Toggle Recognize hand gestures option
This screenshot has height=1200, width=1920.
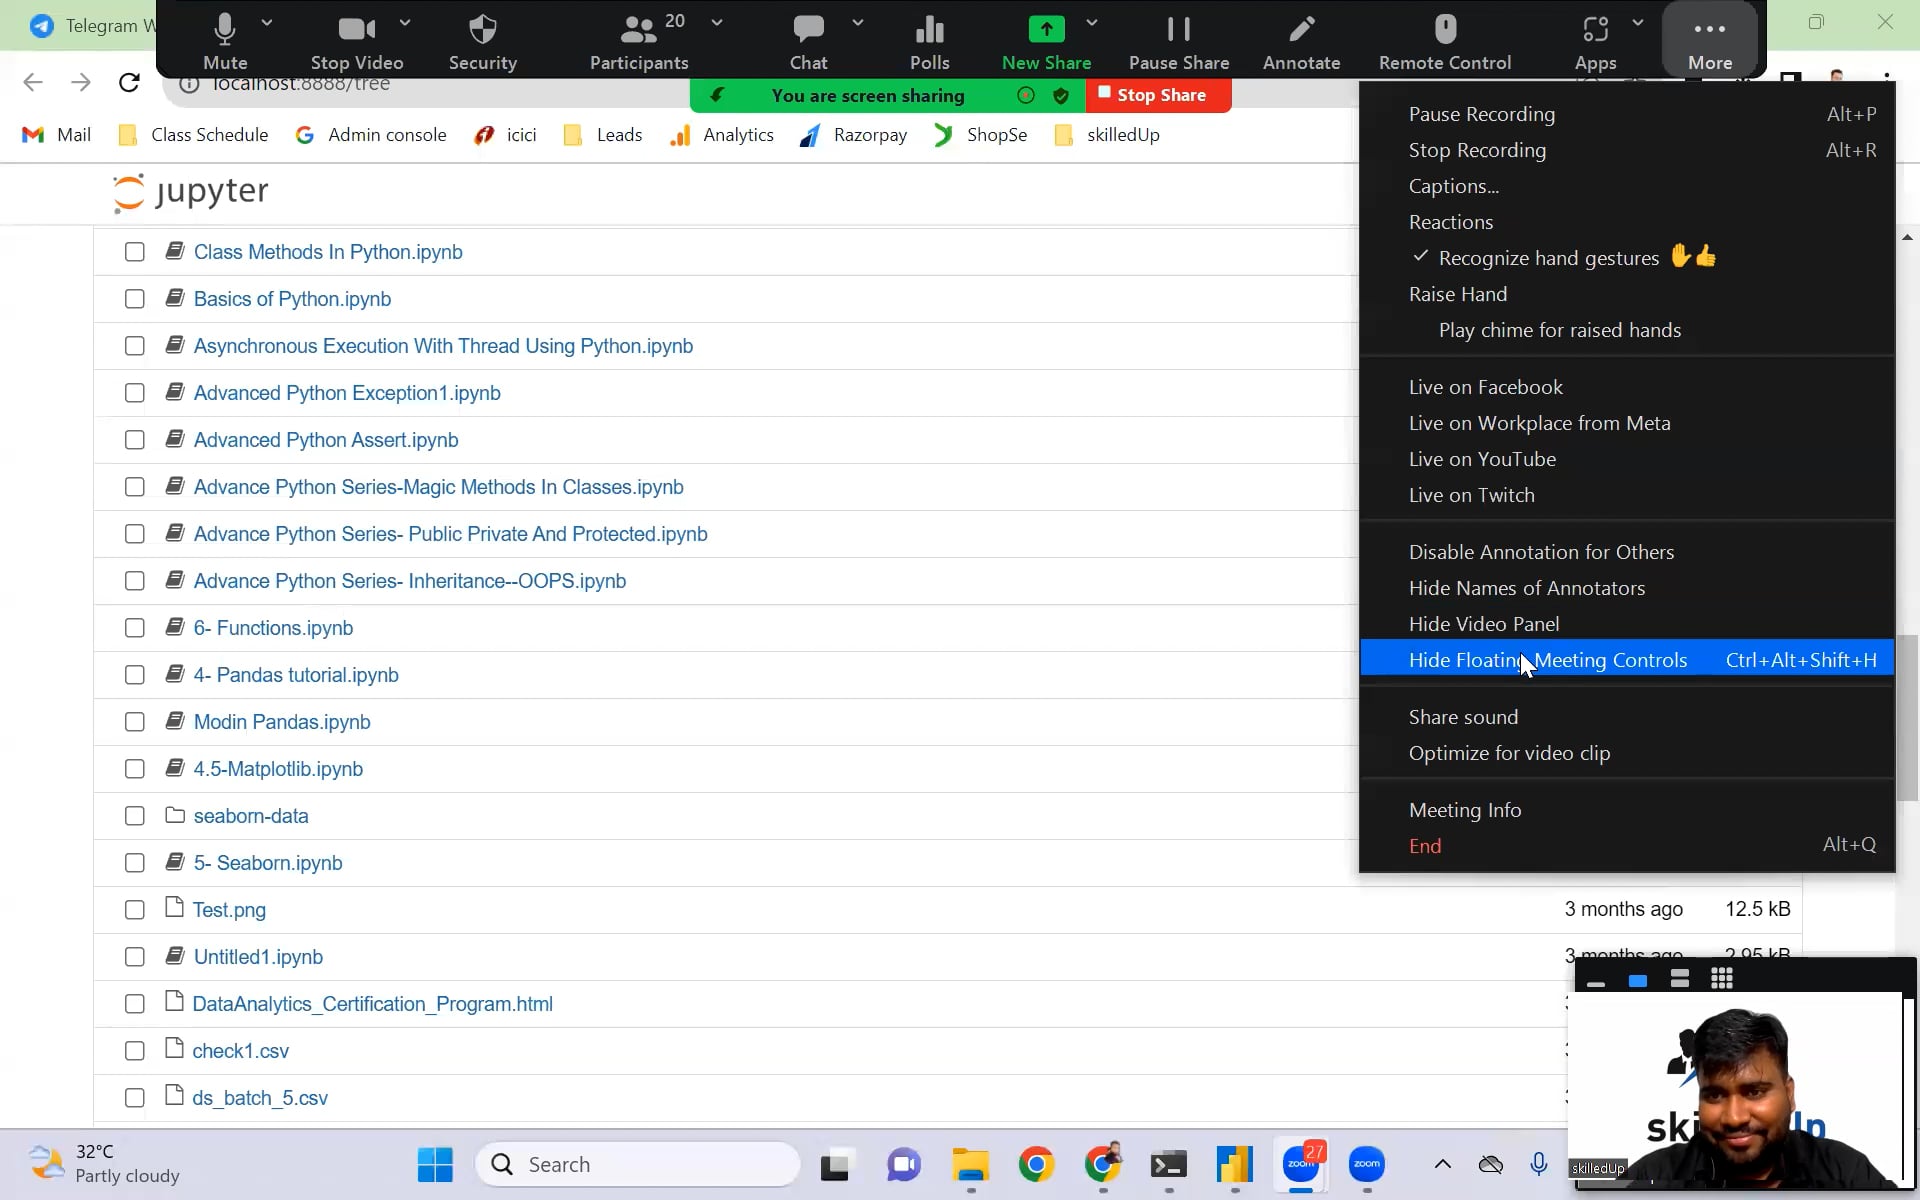(1627, 258)
